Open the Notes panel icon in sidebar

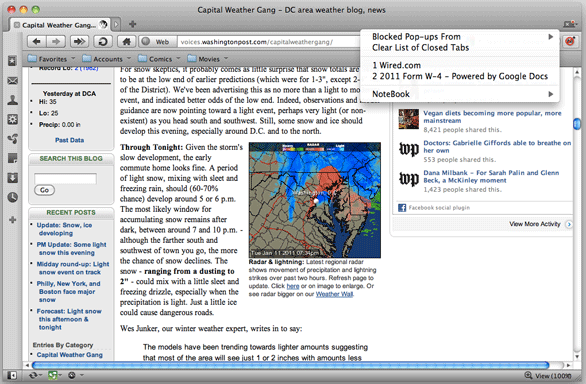click(x=12, y=158)
